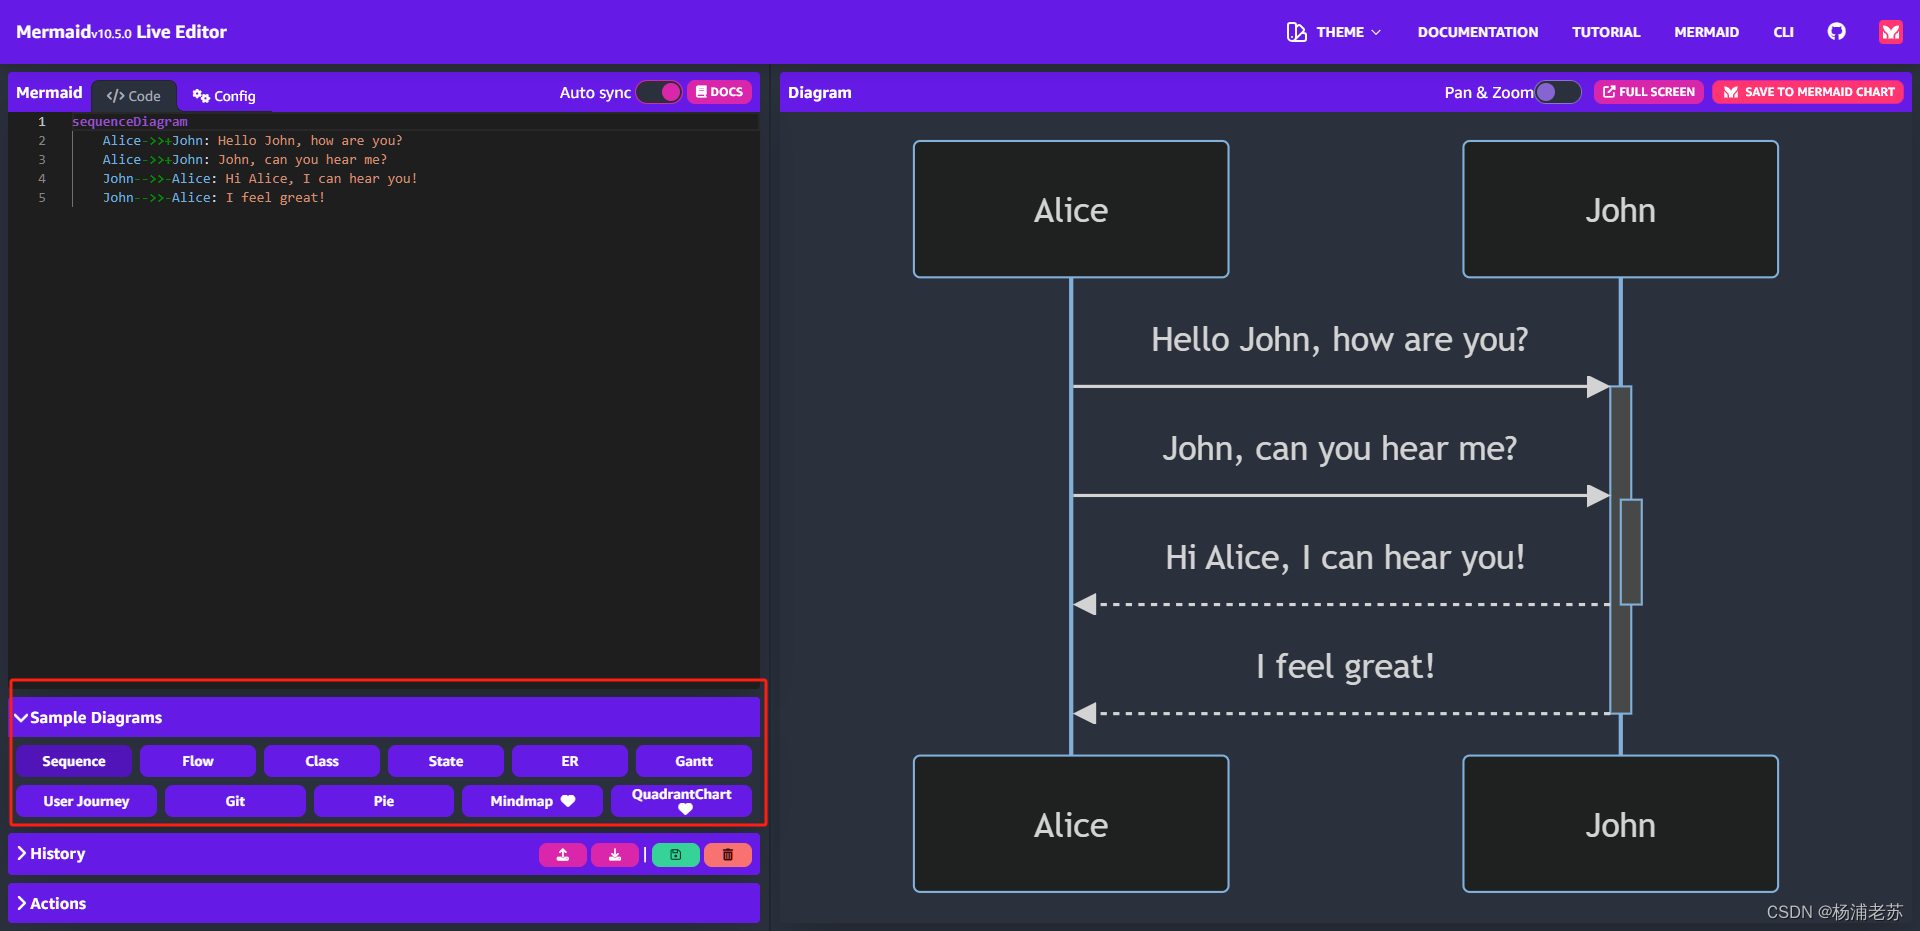
Task: Toggle the Auto sync switch
Action: point(659,92)
